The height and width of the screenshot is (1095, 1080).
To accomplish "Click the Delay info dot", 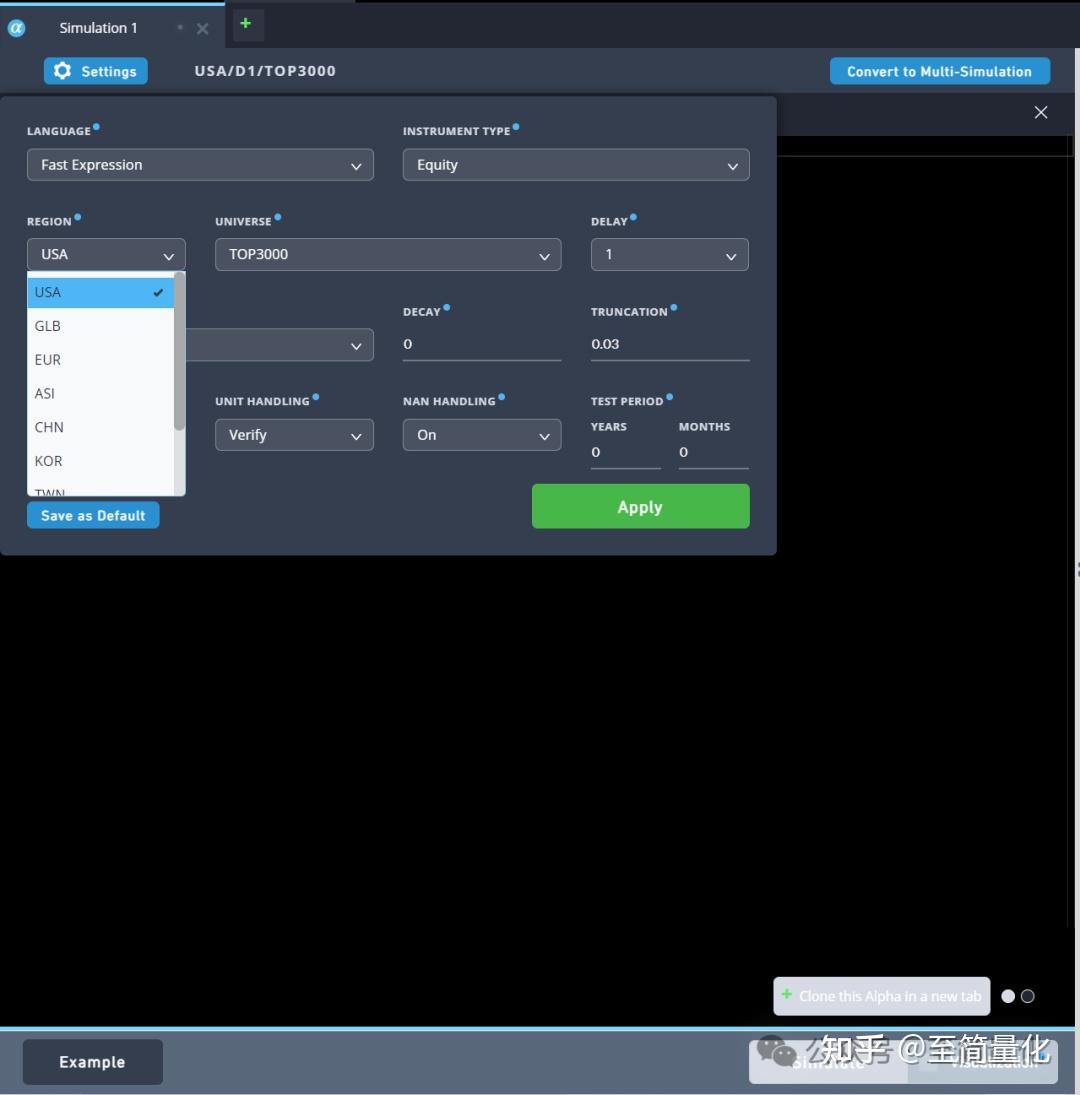I will tap(633, 217).
